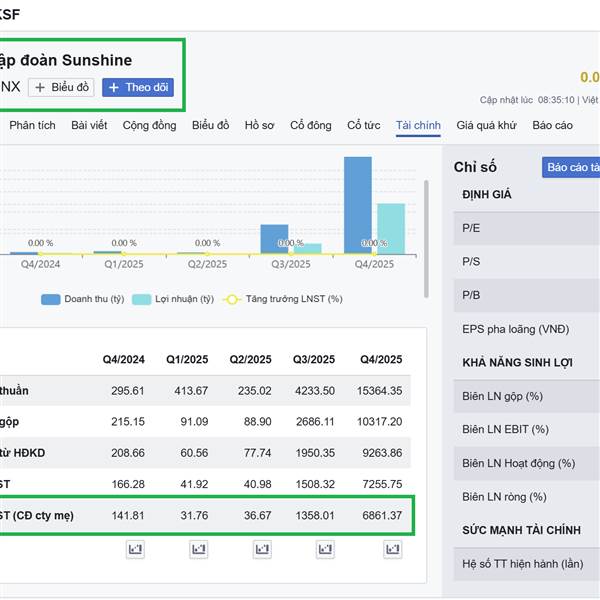Open the Giá quá khứ tab
The width and height of the screenshot is (600, 600).
(x=486, y=125)
